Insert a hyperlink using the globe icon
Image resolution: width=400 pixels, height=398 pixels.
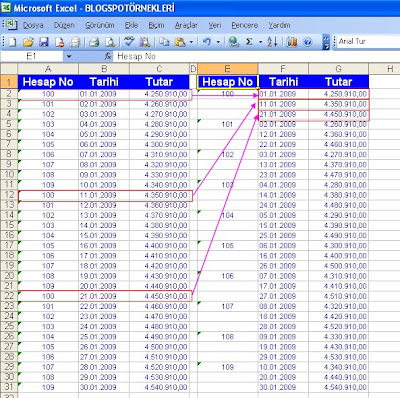[234, 42]
